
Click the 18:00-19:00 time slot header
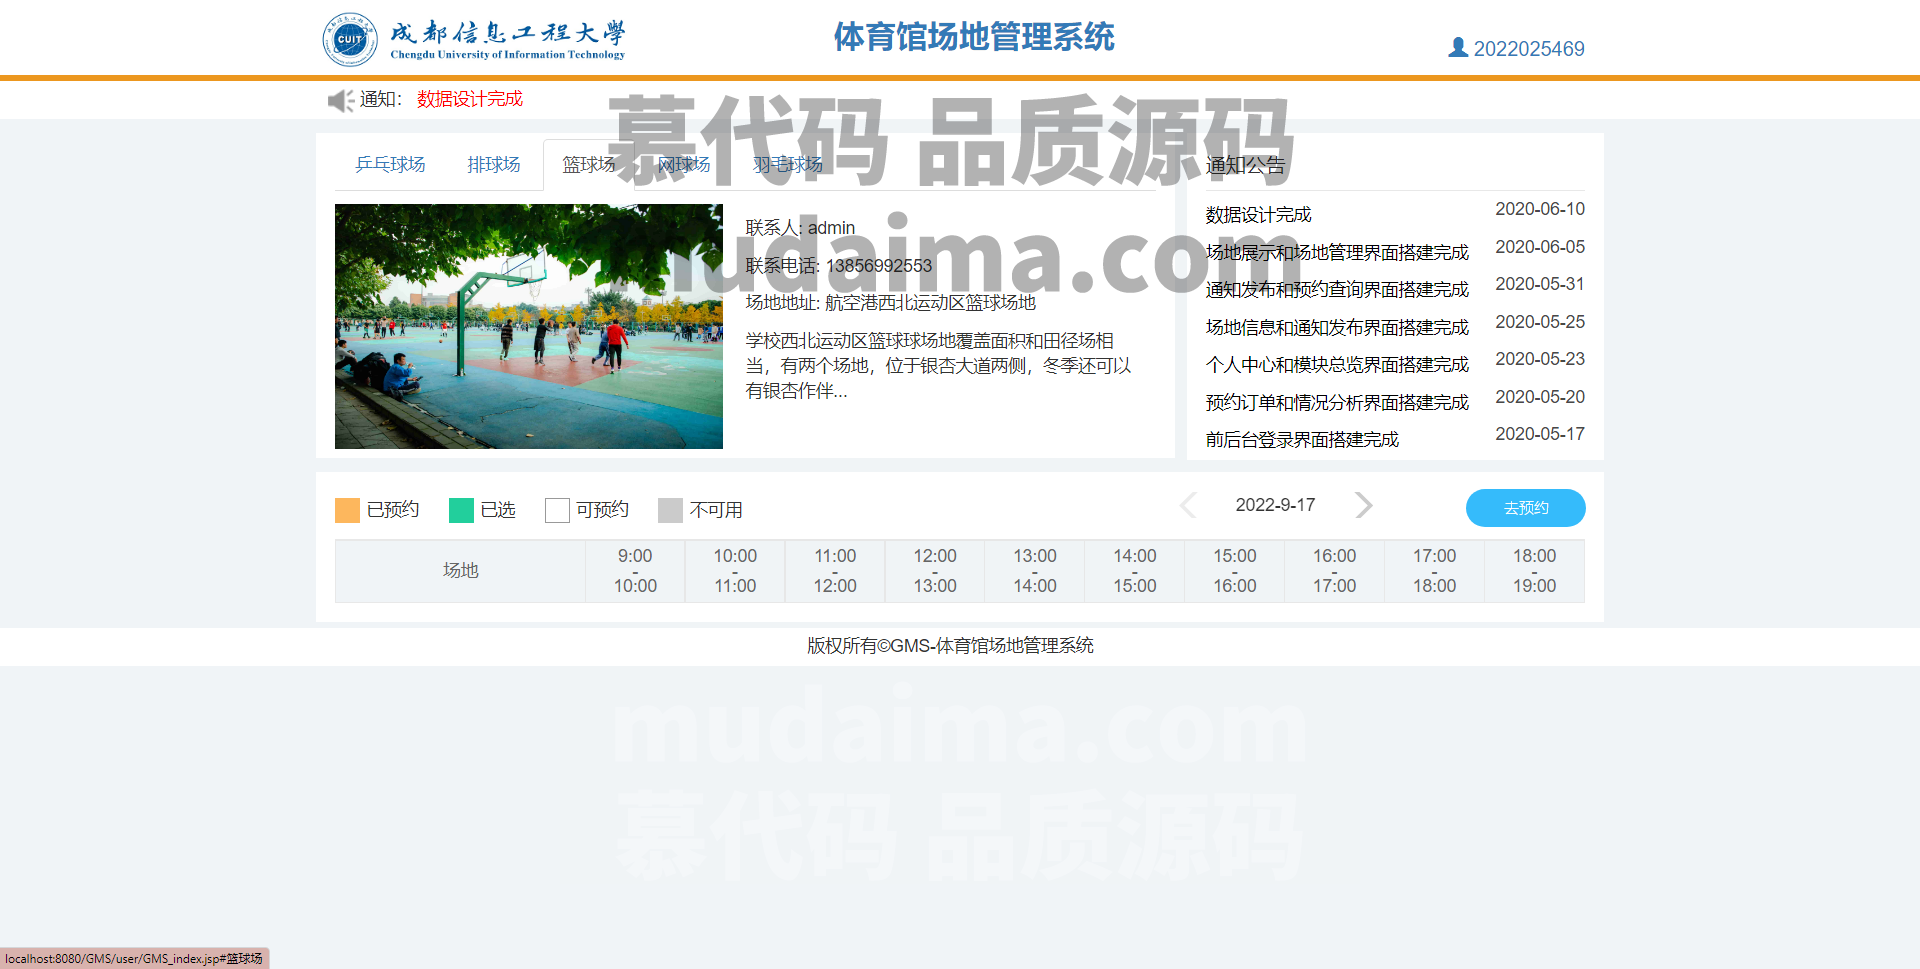1534,571
